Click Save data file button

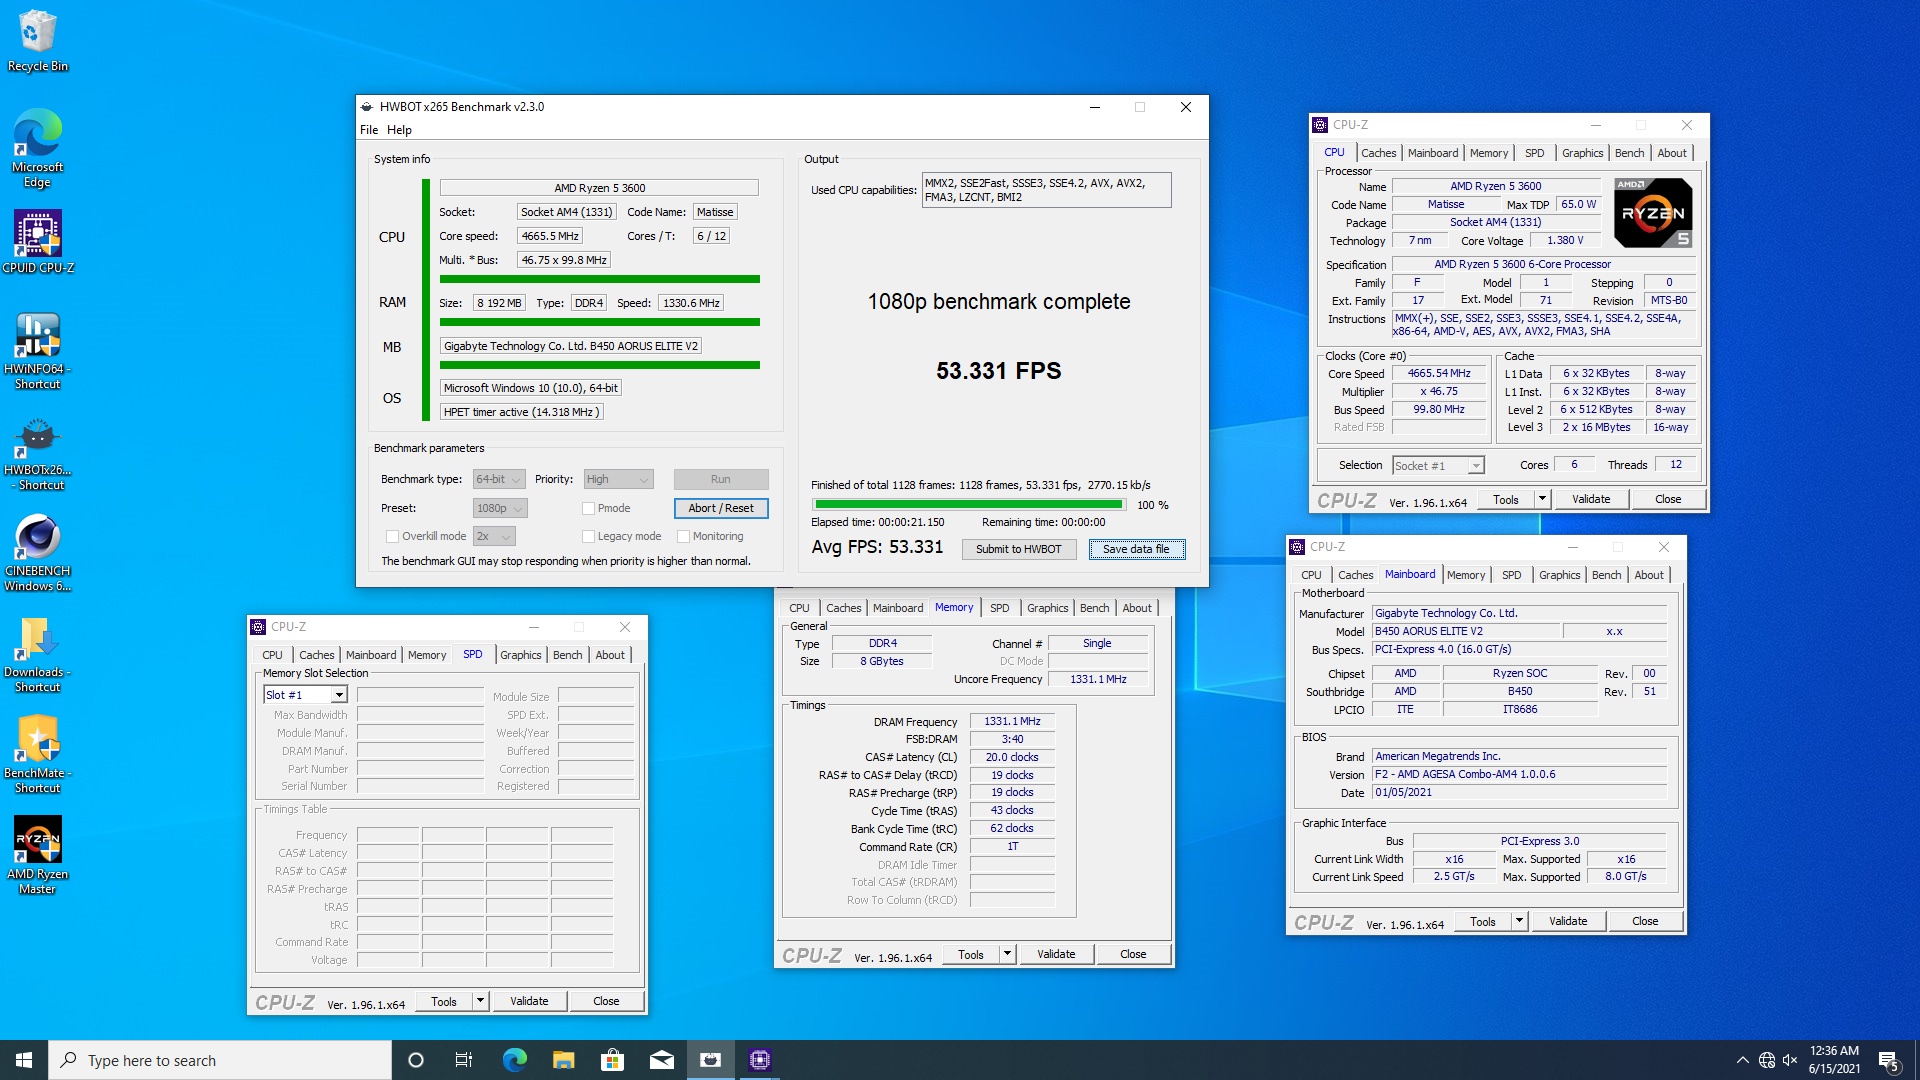point(1136,549)
